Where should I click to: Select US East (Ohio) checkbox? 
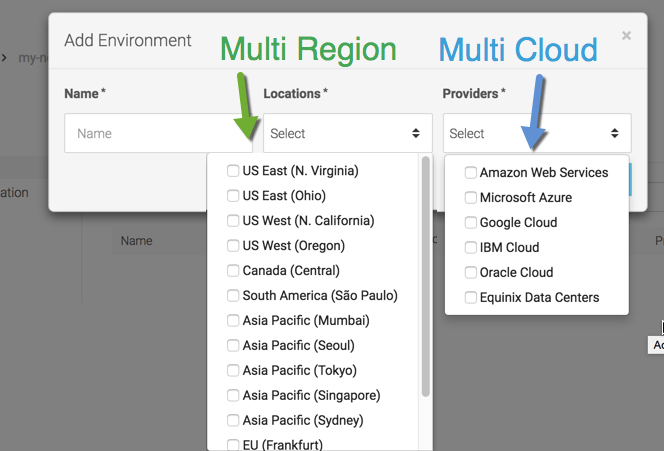(x=233, y=196)
